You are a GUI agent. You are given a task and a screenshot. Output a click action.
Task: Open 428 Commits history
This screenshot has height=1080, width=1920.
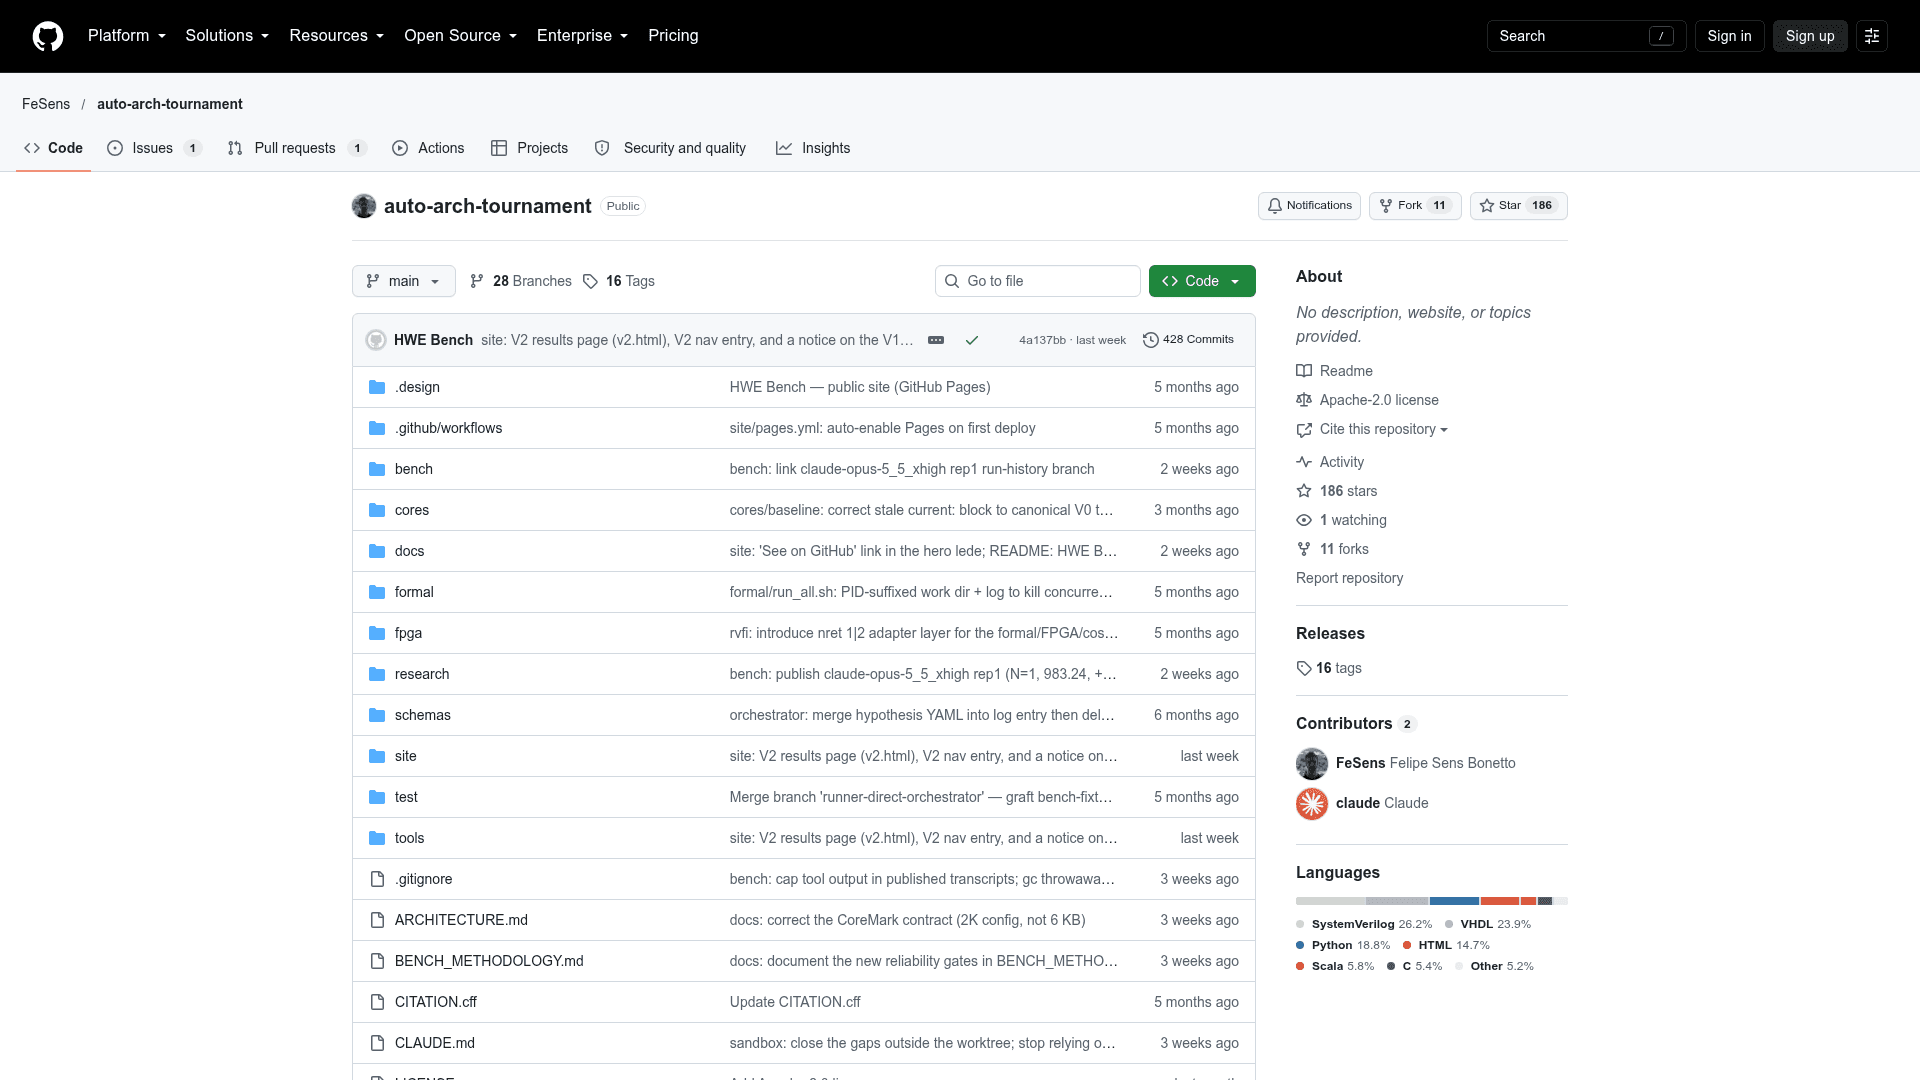(1188, 340)
